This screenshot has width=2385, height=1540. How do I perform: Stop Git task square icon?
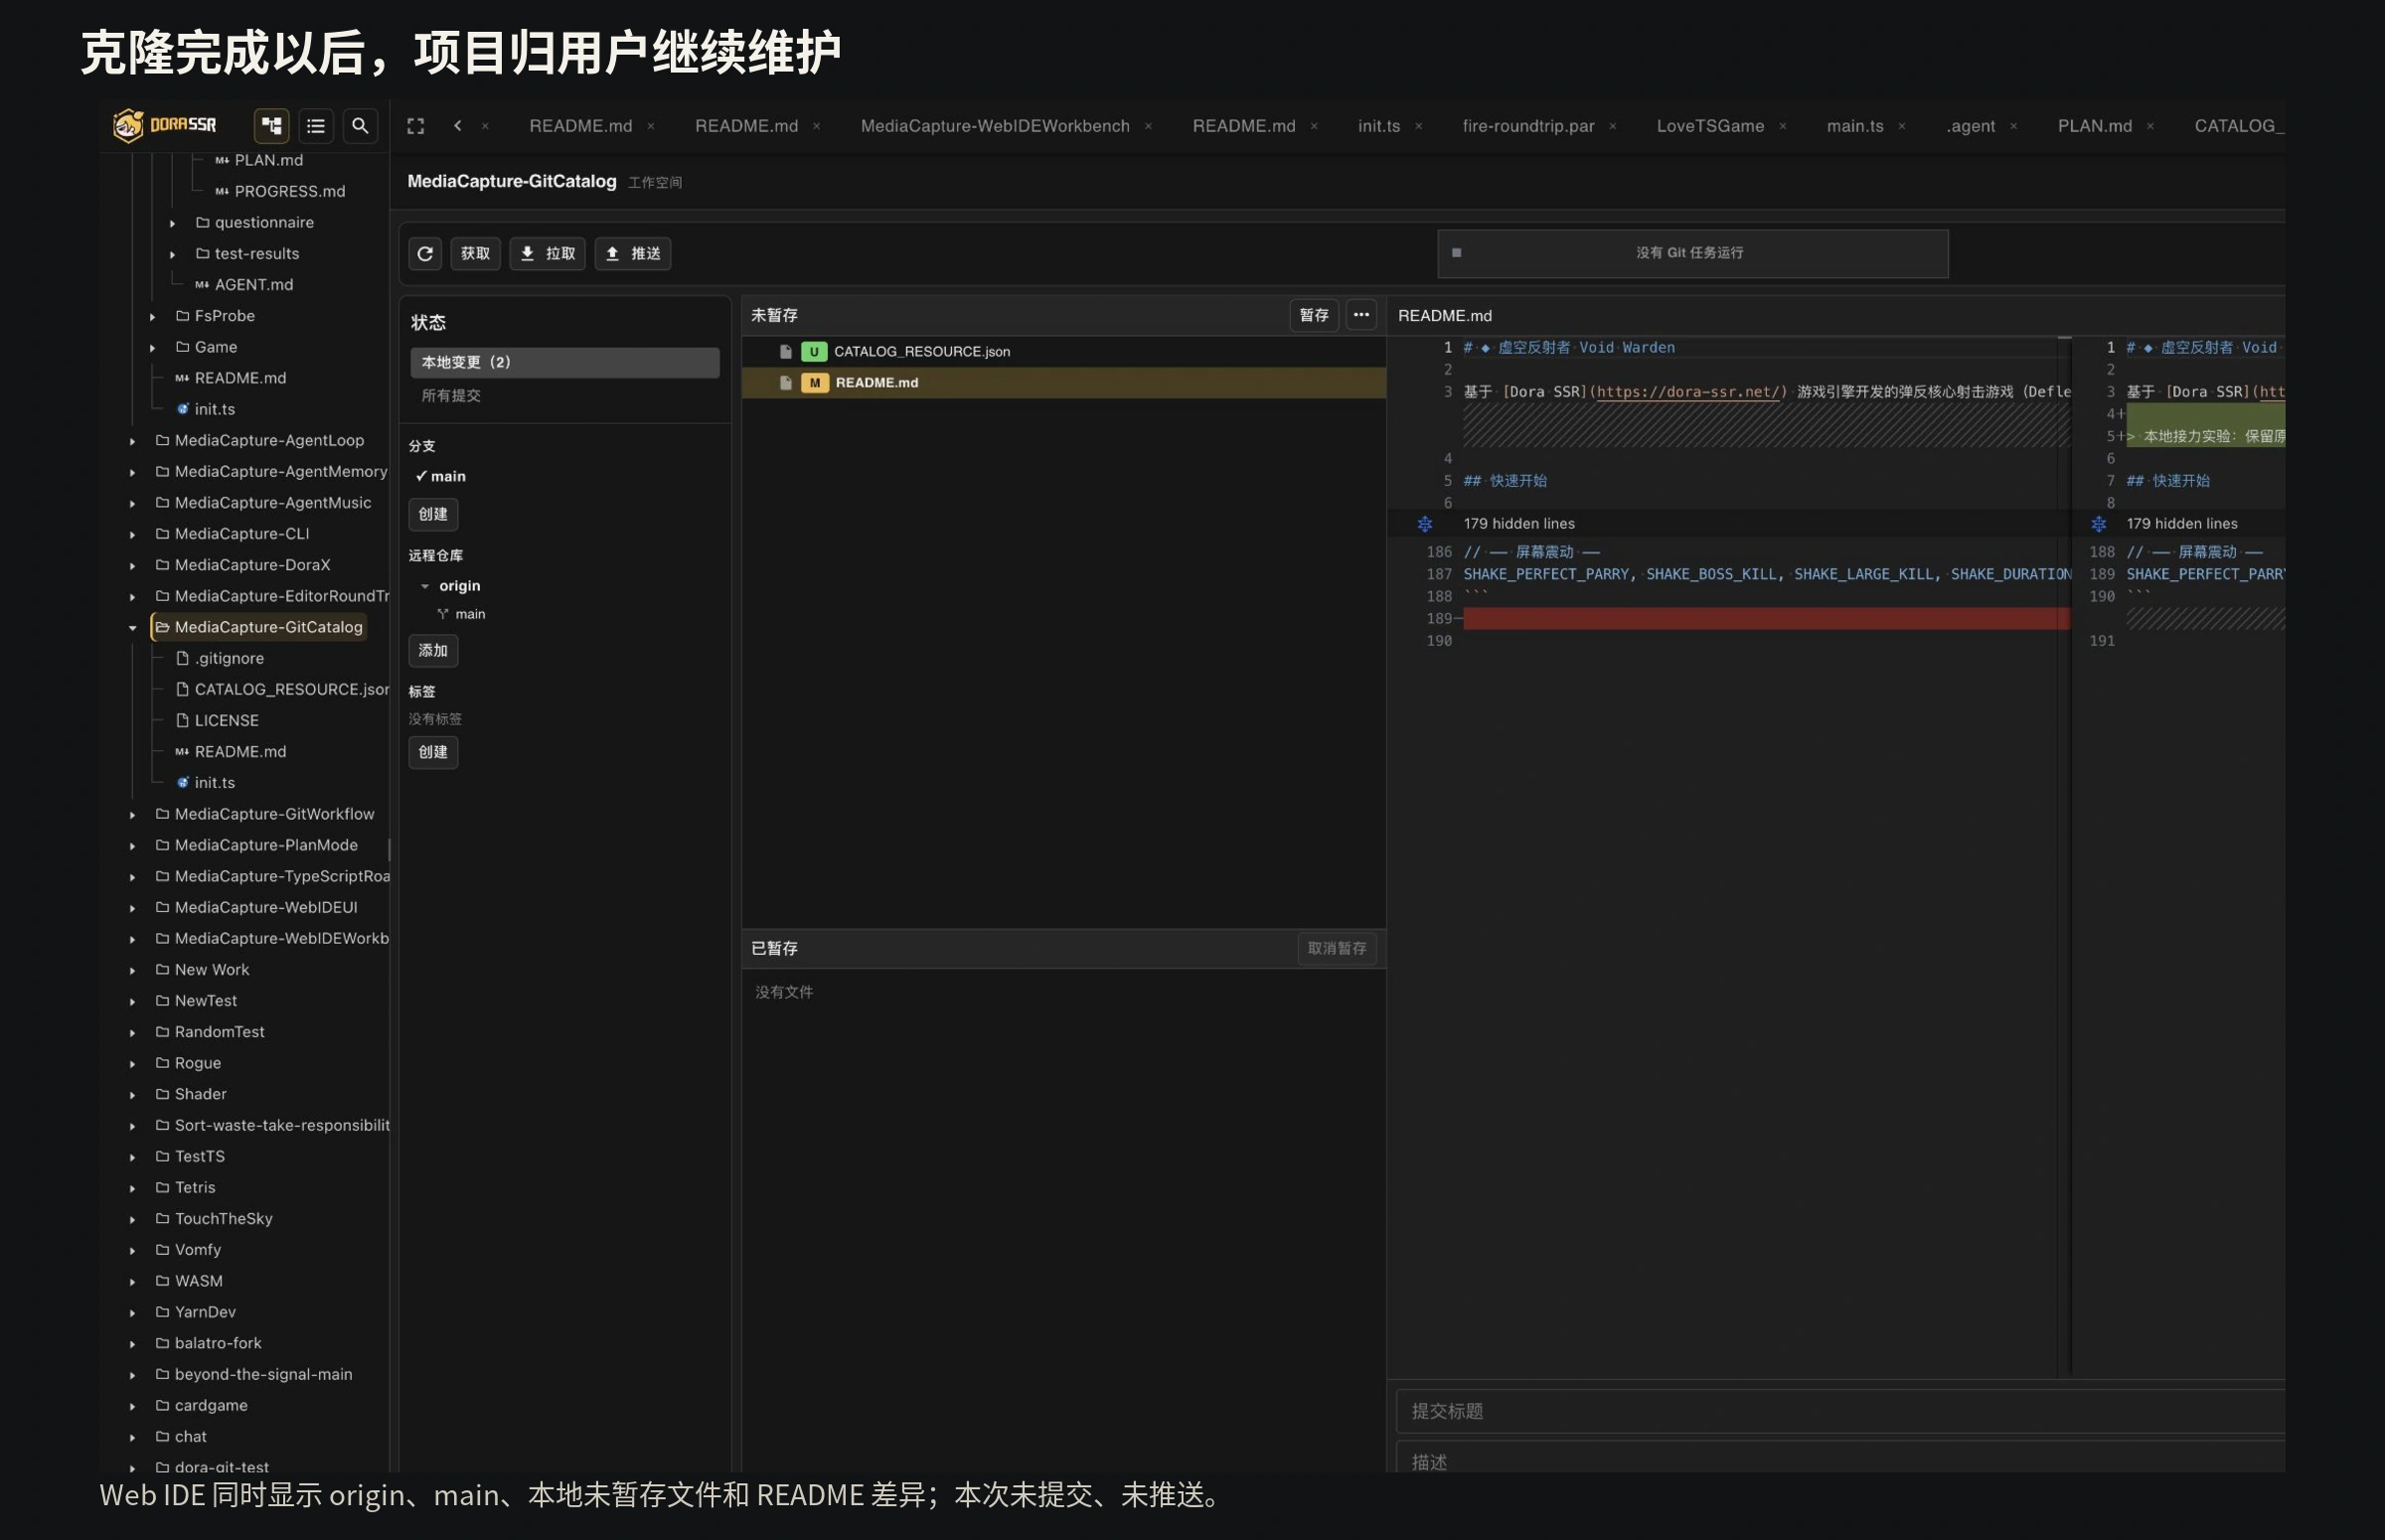pos(1457,253)
